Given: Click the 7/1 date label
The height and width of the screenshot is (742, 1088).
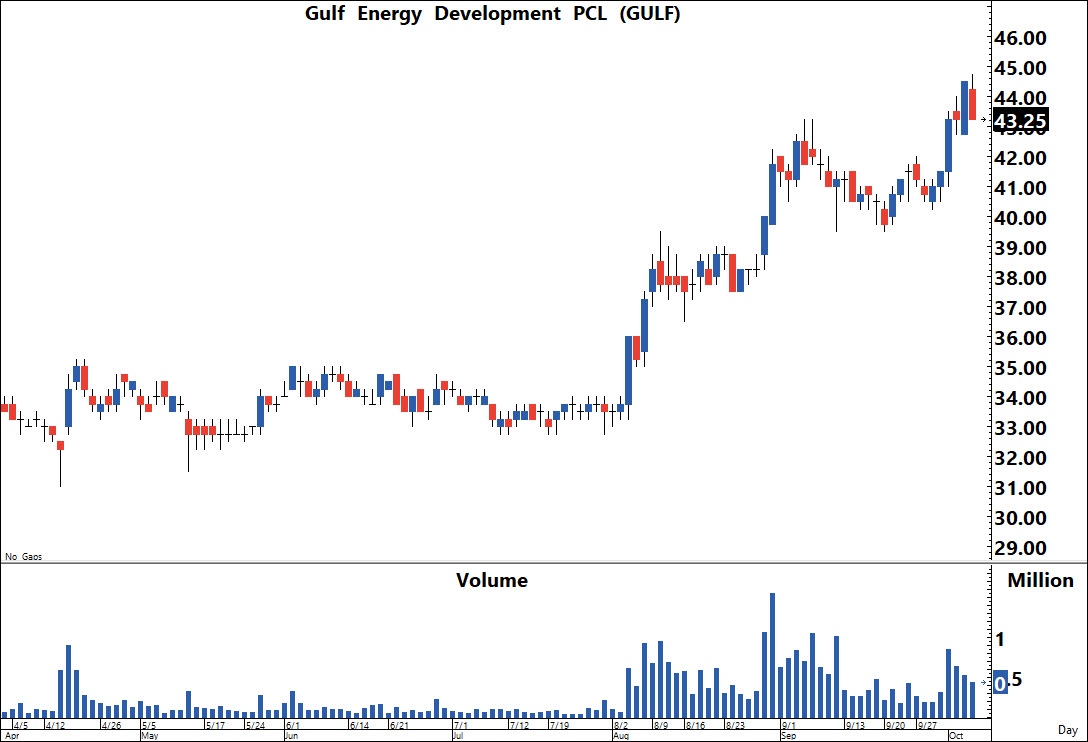Looking at the screenshot, I should (x=461, y=725).
